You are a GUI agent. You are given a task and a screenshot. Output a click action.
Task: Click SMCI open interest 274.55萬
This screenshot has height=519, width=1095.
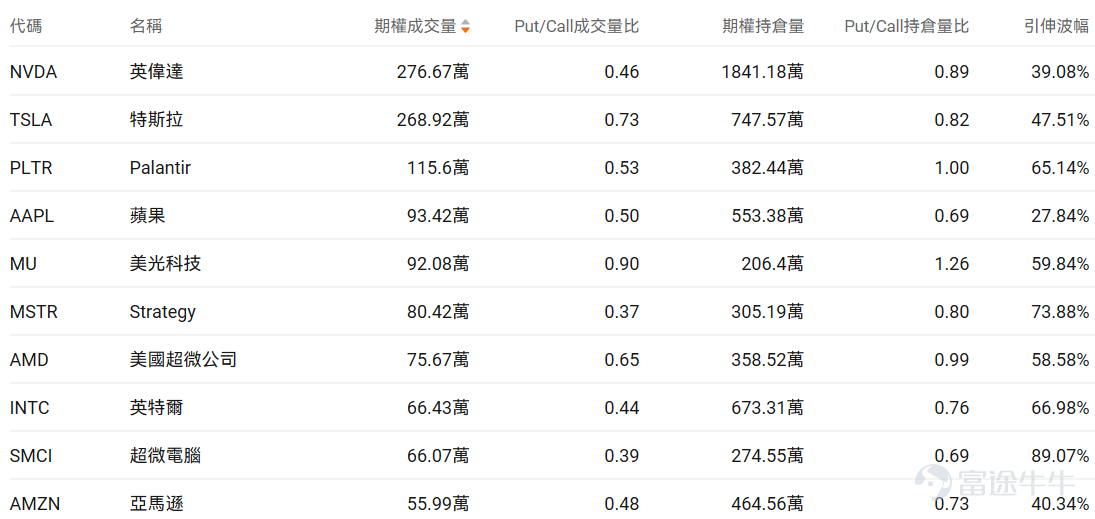click(767, 455)
